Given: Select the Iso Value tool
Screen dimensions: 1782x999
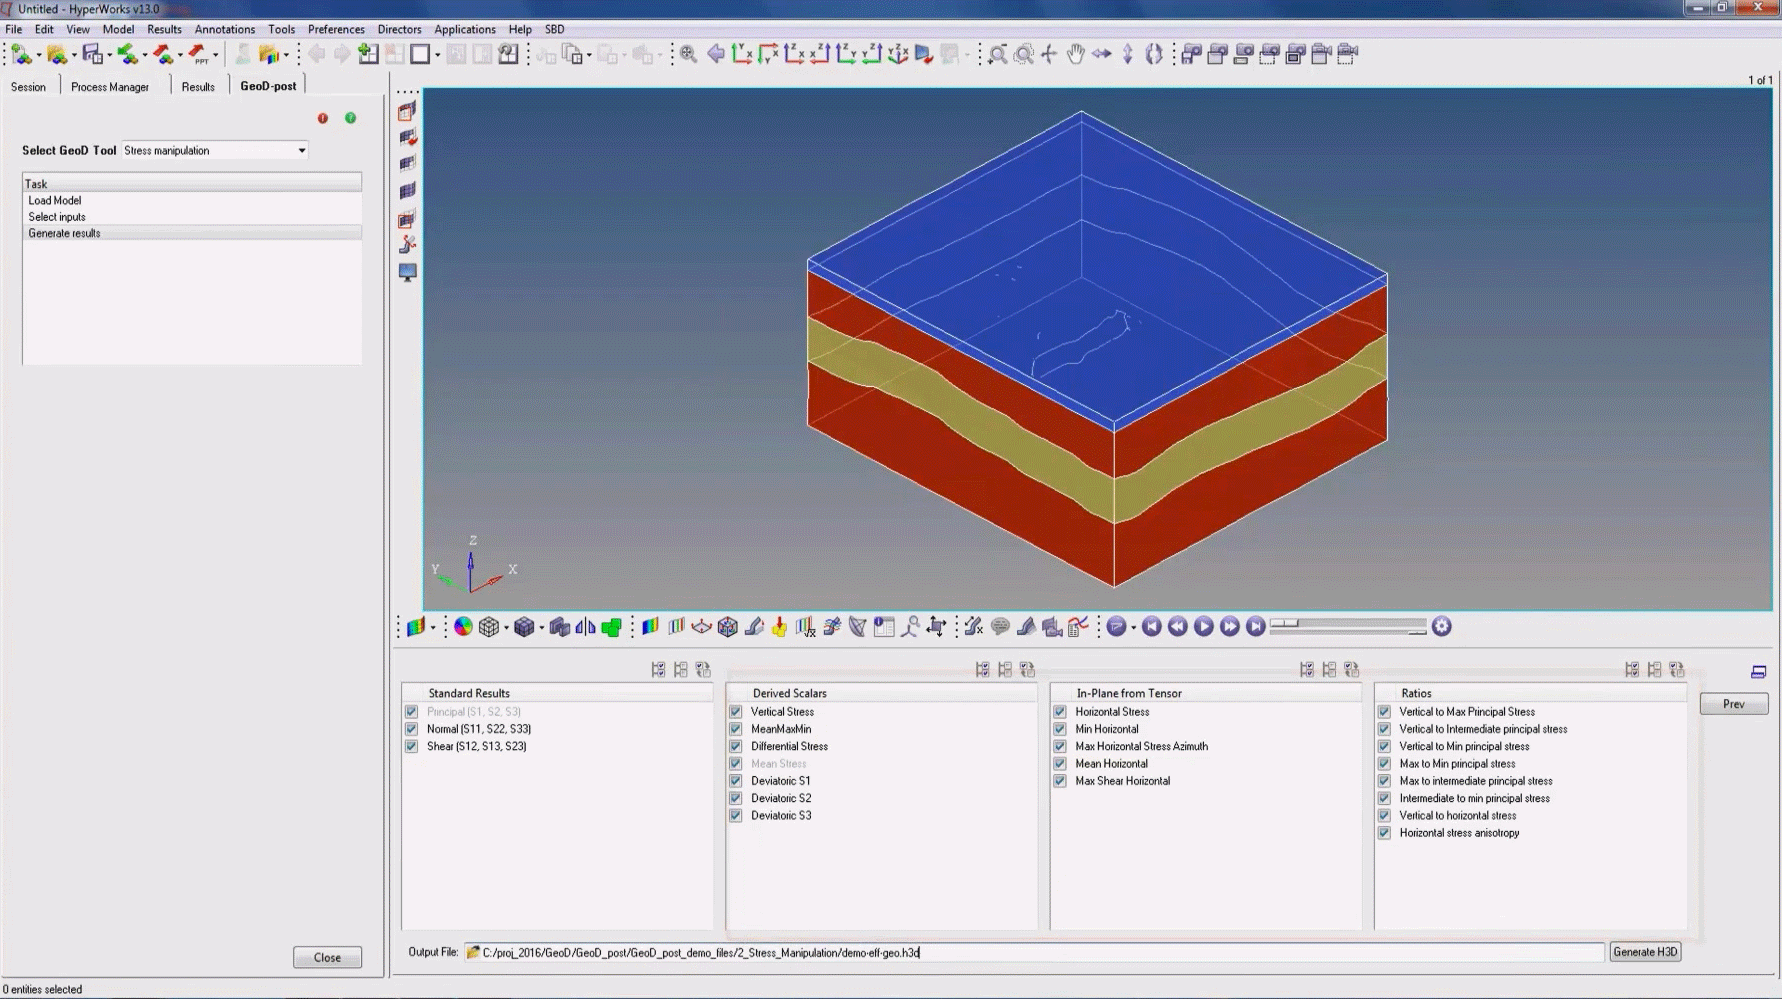Looking at the screenshot, I should pos(677,626).
